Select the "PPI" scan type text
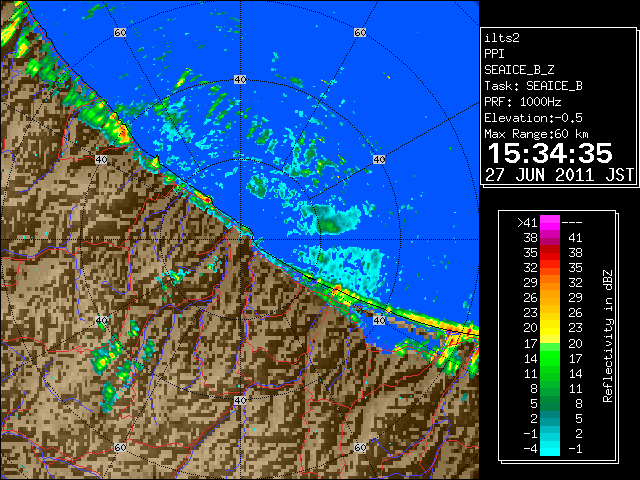This screenshot has height=480, width=640. [494, 54]
